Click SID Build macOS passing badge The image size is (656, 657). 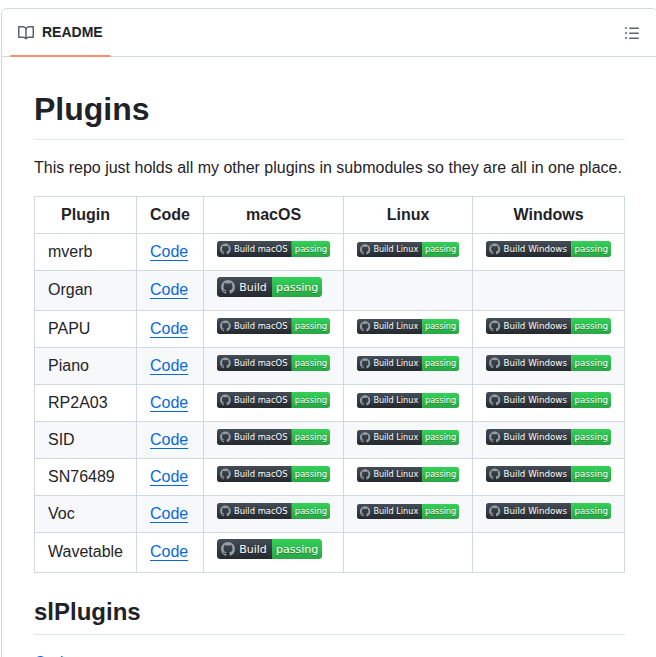click(274, 437)
